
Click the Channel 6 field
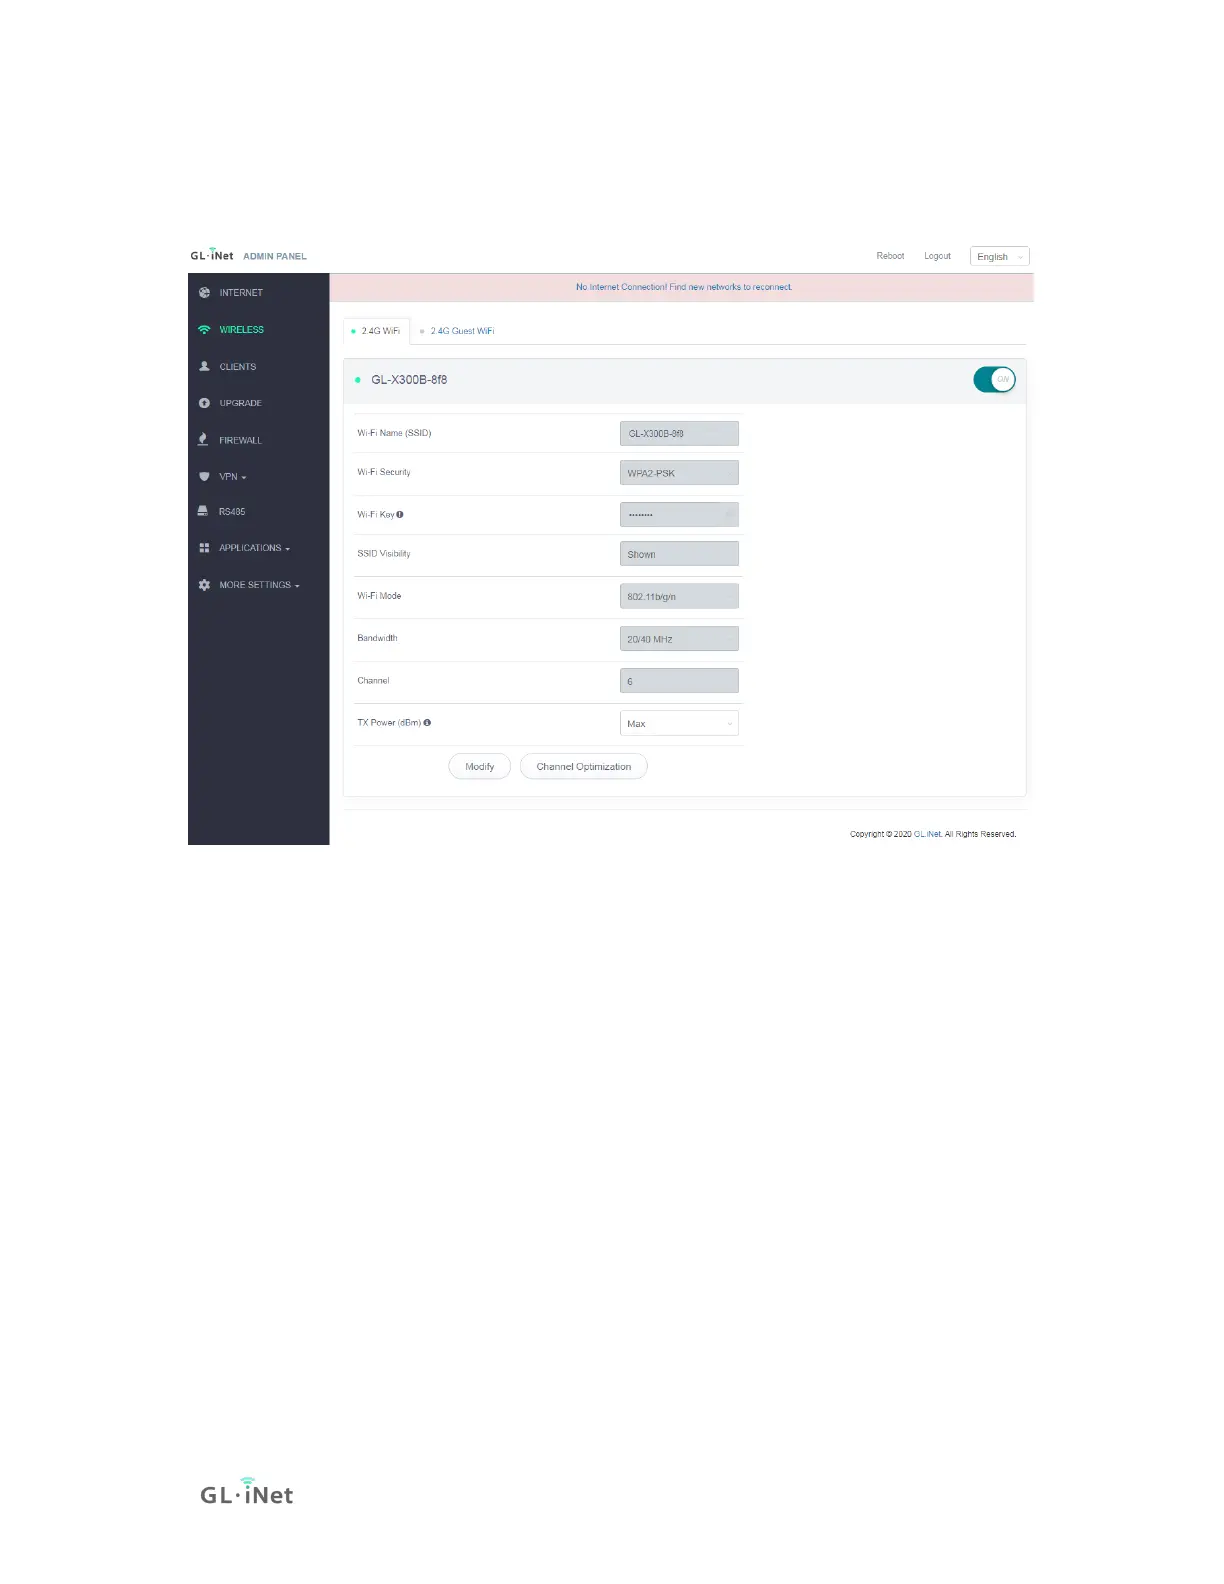pyautogui.click(x=679, y=681)
